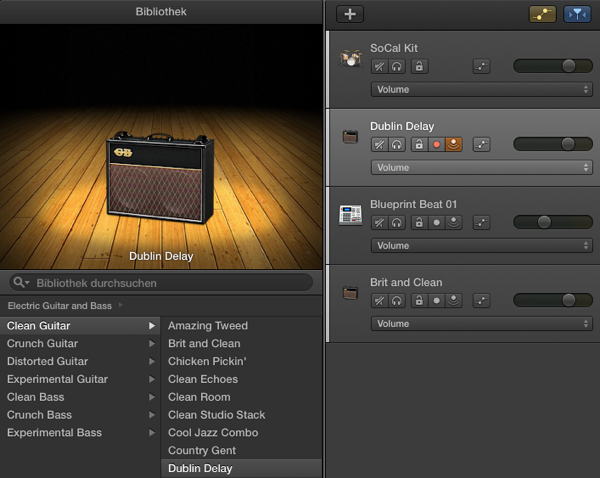The height and width of the screenshot is (478, 600).
Task: Click the SoCal Kit drum icon
Action: click(x=350, y=58)
